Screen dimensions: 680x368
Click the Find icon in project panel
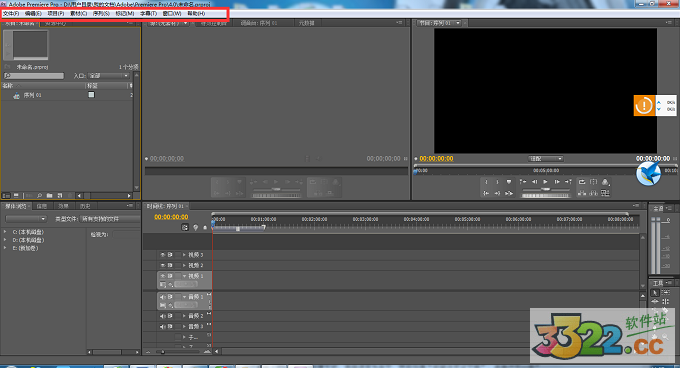[x=39, y=195]
